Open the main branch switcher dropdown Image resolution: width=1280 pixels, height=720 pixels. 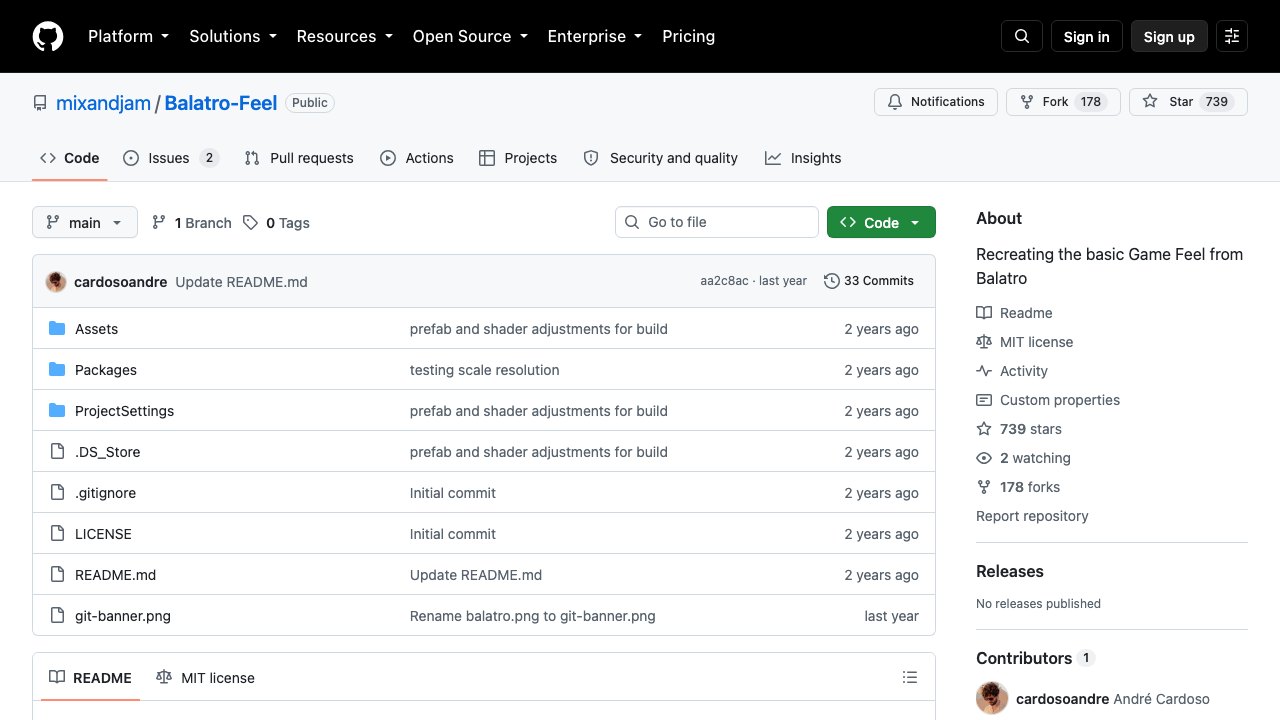coord(85,223)
